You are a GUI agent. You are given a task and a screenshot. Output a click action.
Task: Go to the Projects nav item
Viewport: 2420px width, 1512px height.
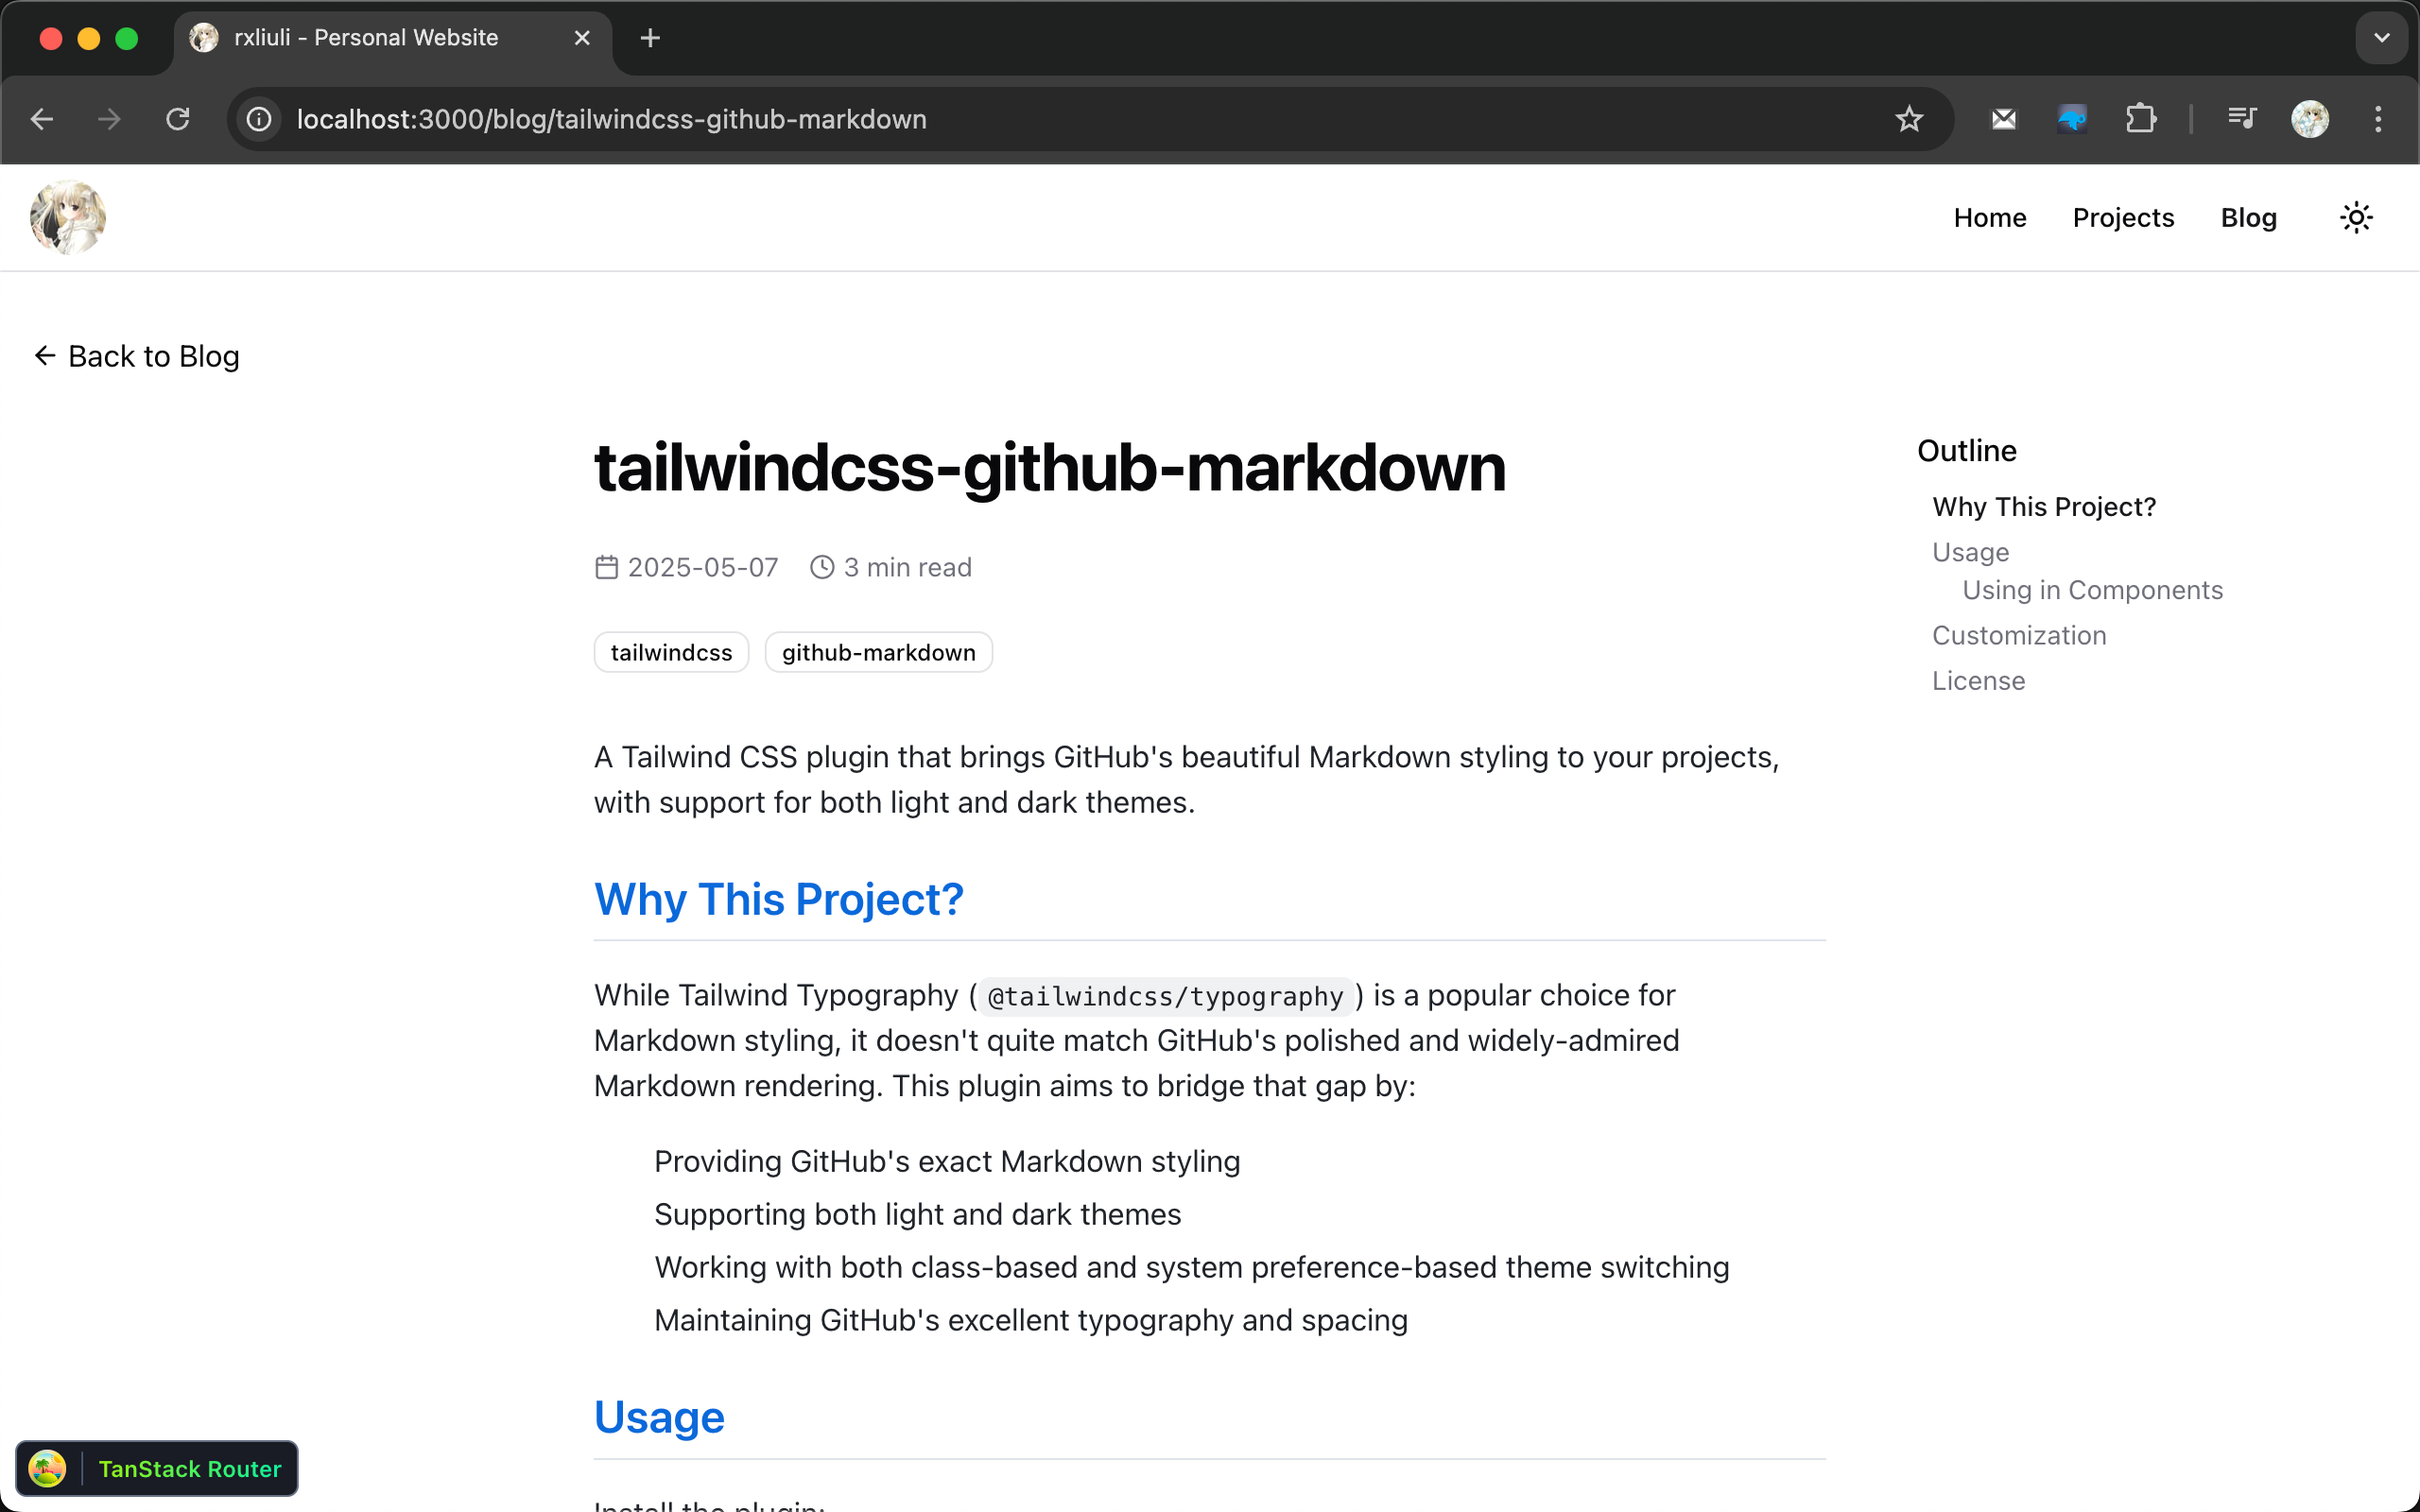(2122, 217)
